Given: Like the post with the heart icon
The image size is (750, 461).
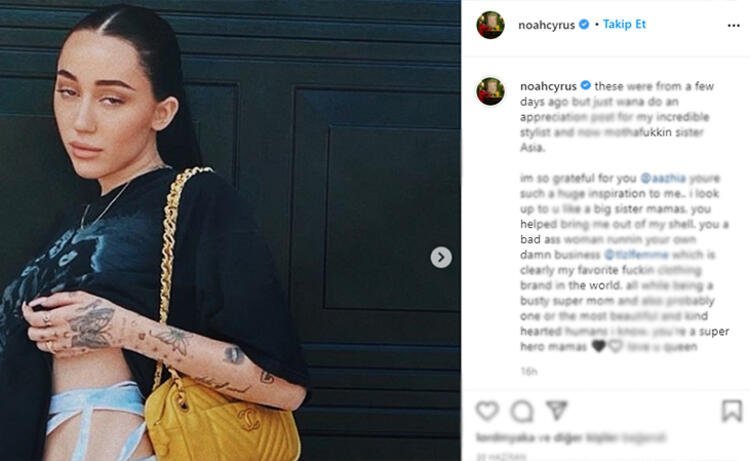Looking at the screenshot, I should pyautogui.click(x=487, y=411).
